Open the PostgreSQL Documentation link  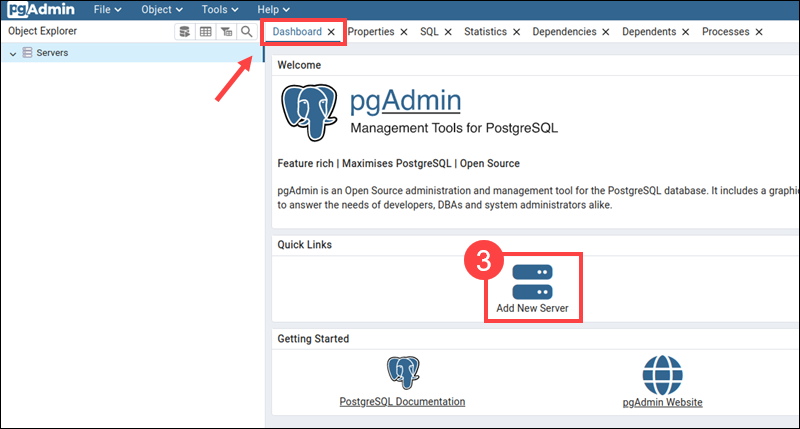pos(402,402)
